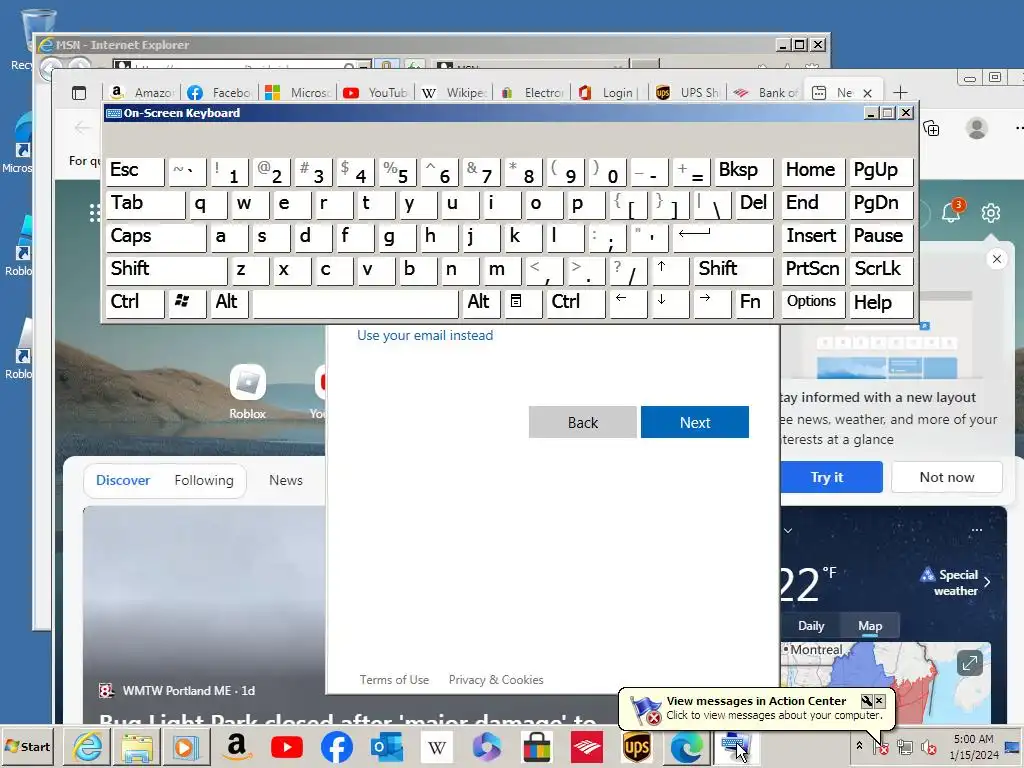Toggle the Caps key on keyboard
Screen dimensions: 1024x768
click(x=155, y=236)
